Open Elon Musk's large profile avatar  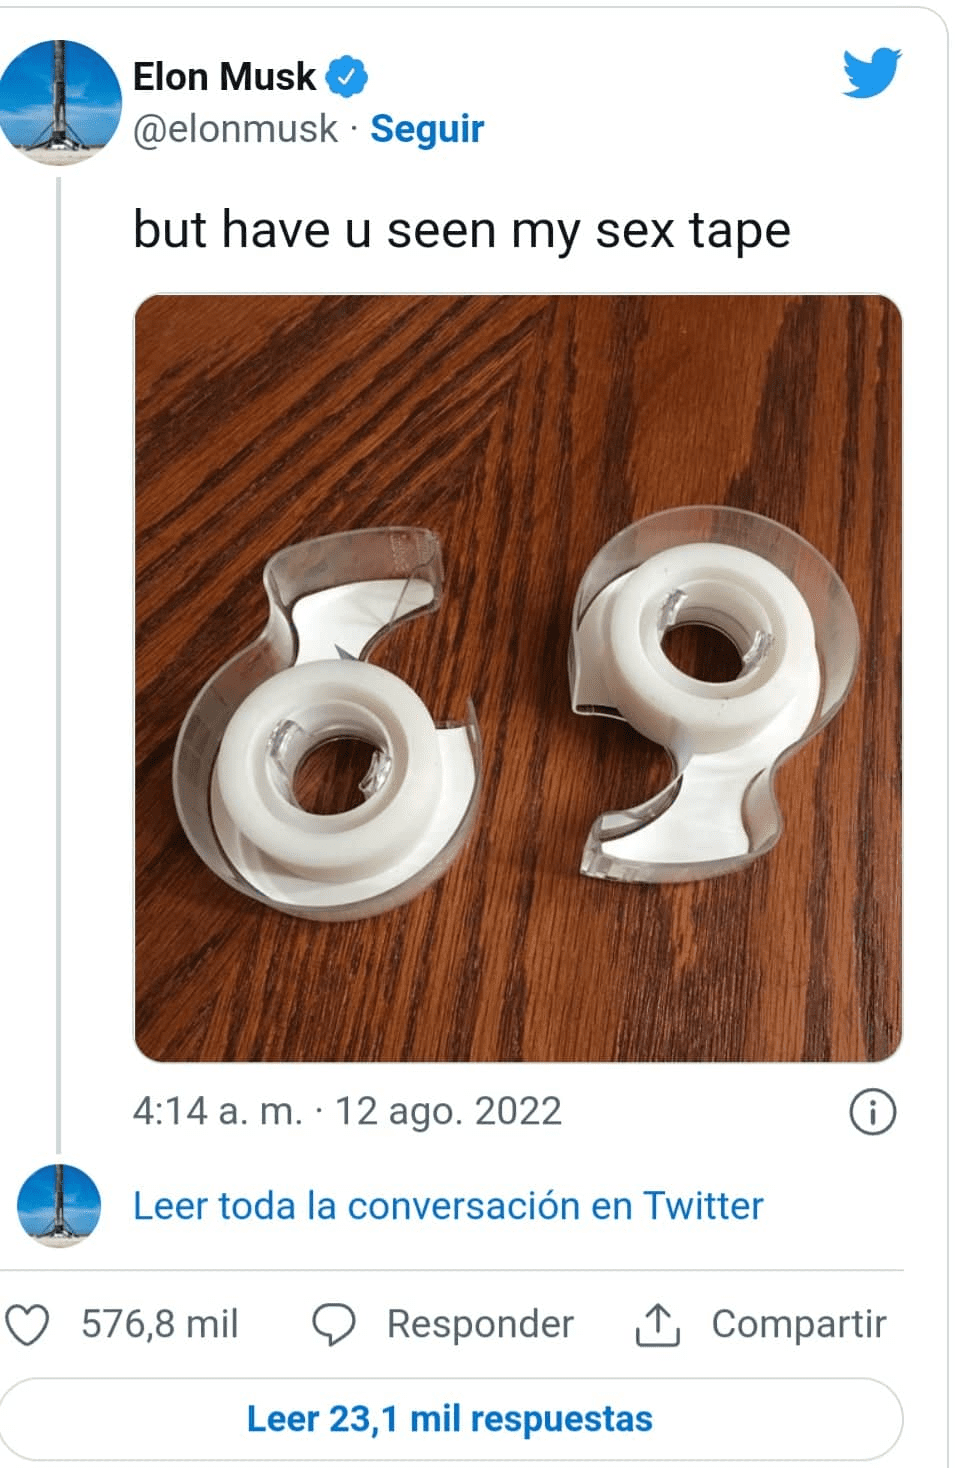click(60, 101)
